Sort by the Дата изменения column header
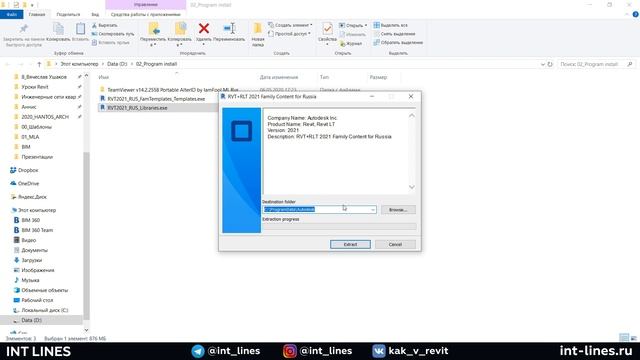Viewport: 640px width, 360px height. point(279,77)
